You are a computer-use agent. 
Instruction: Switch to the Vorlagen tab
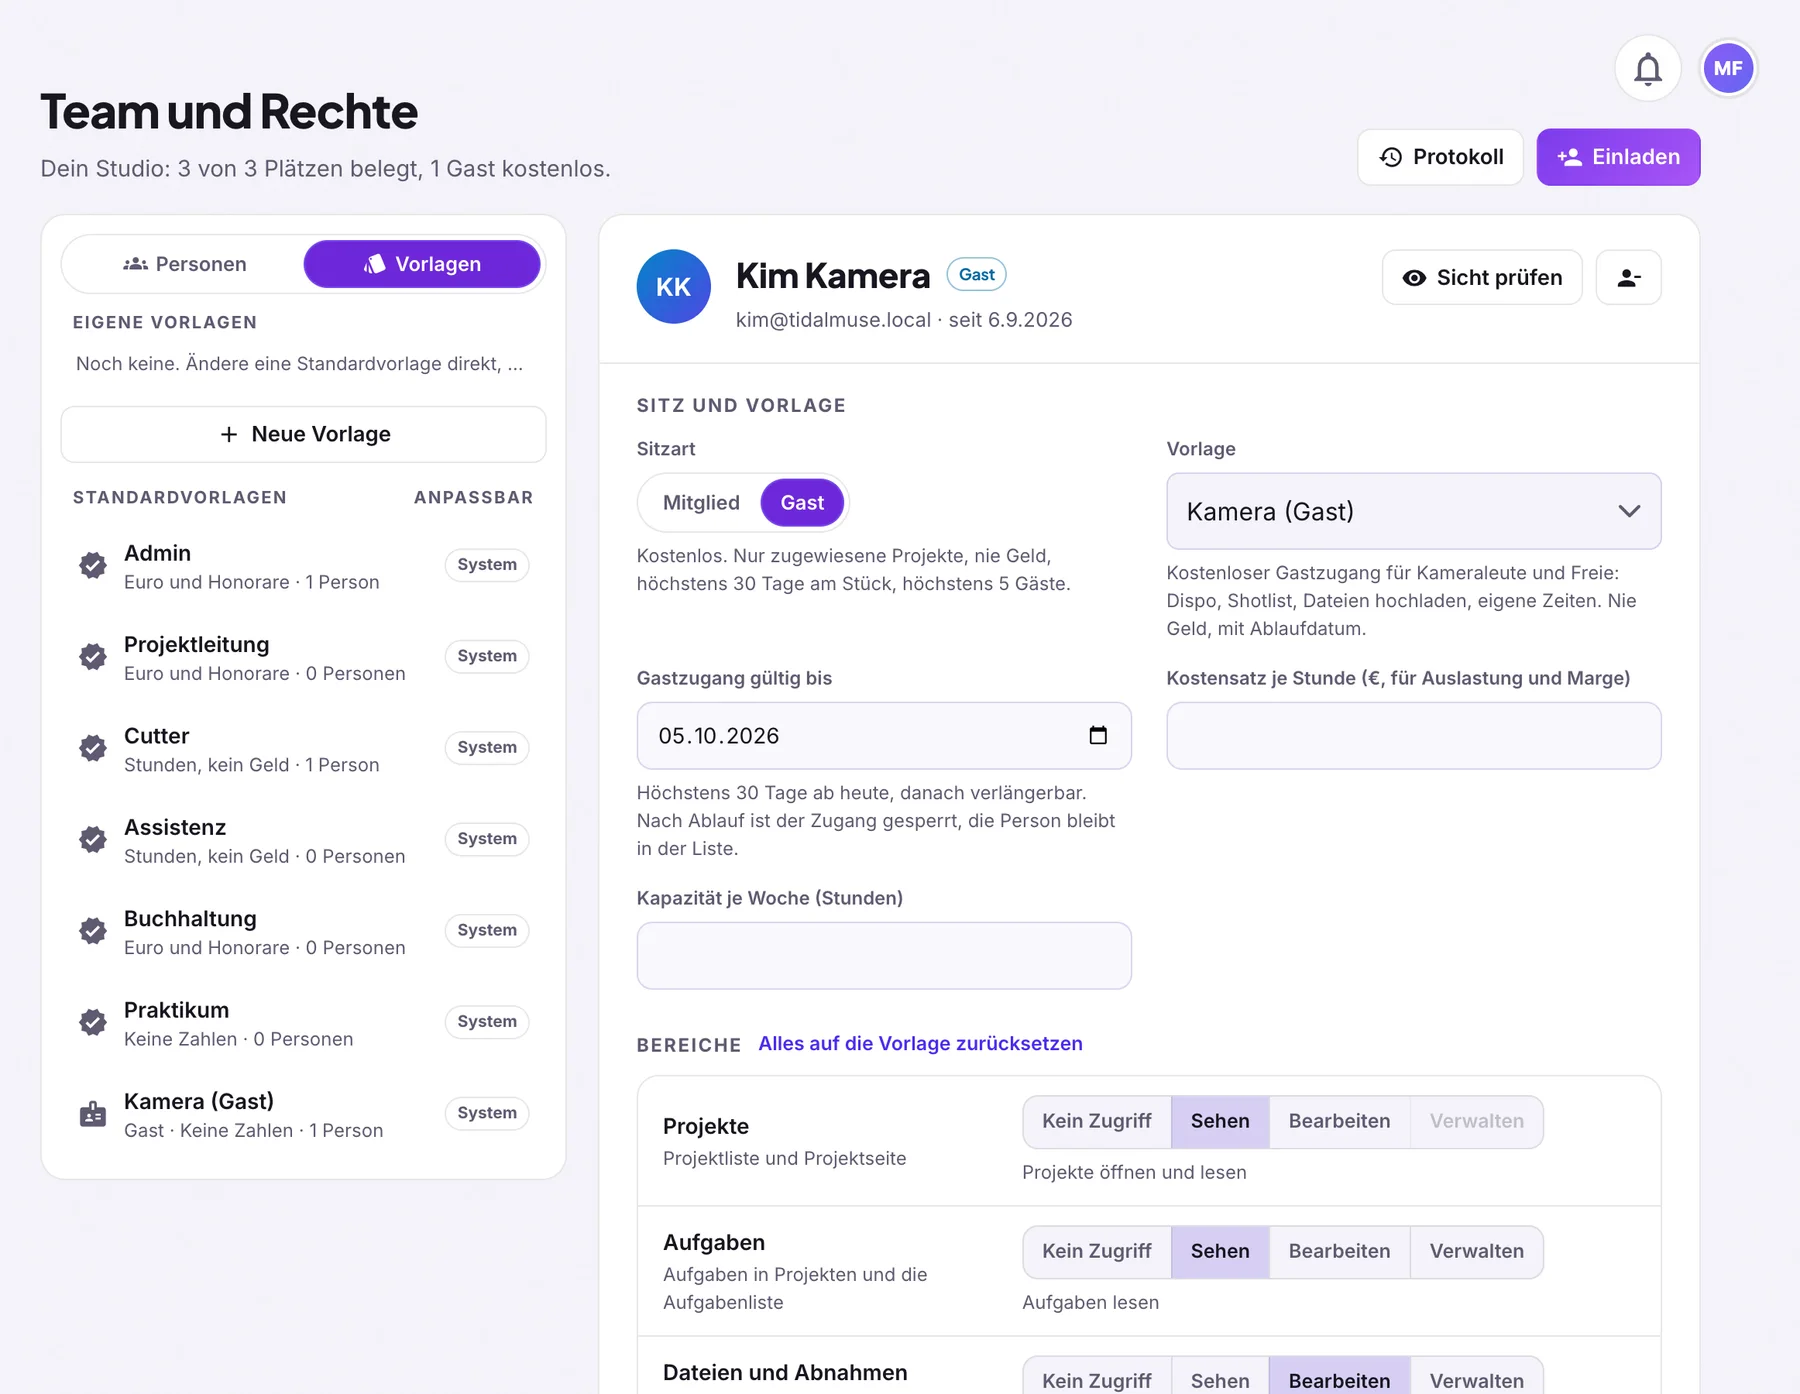(x=422, y=265)
